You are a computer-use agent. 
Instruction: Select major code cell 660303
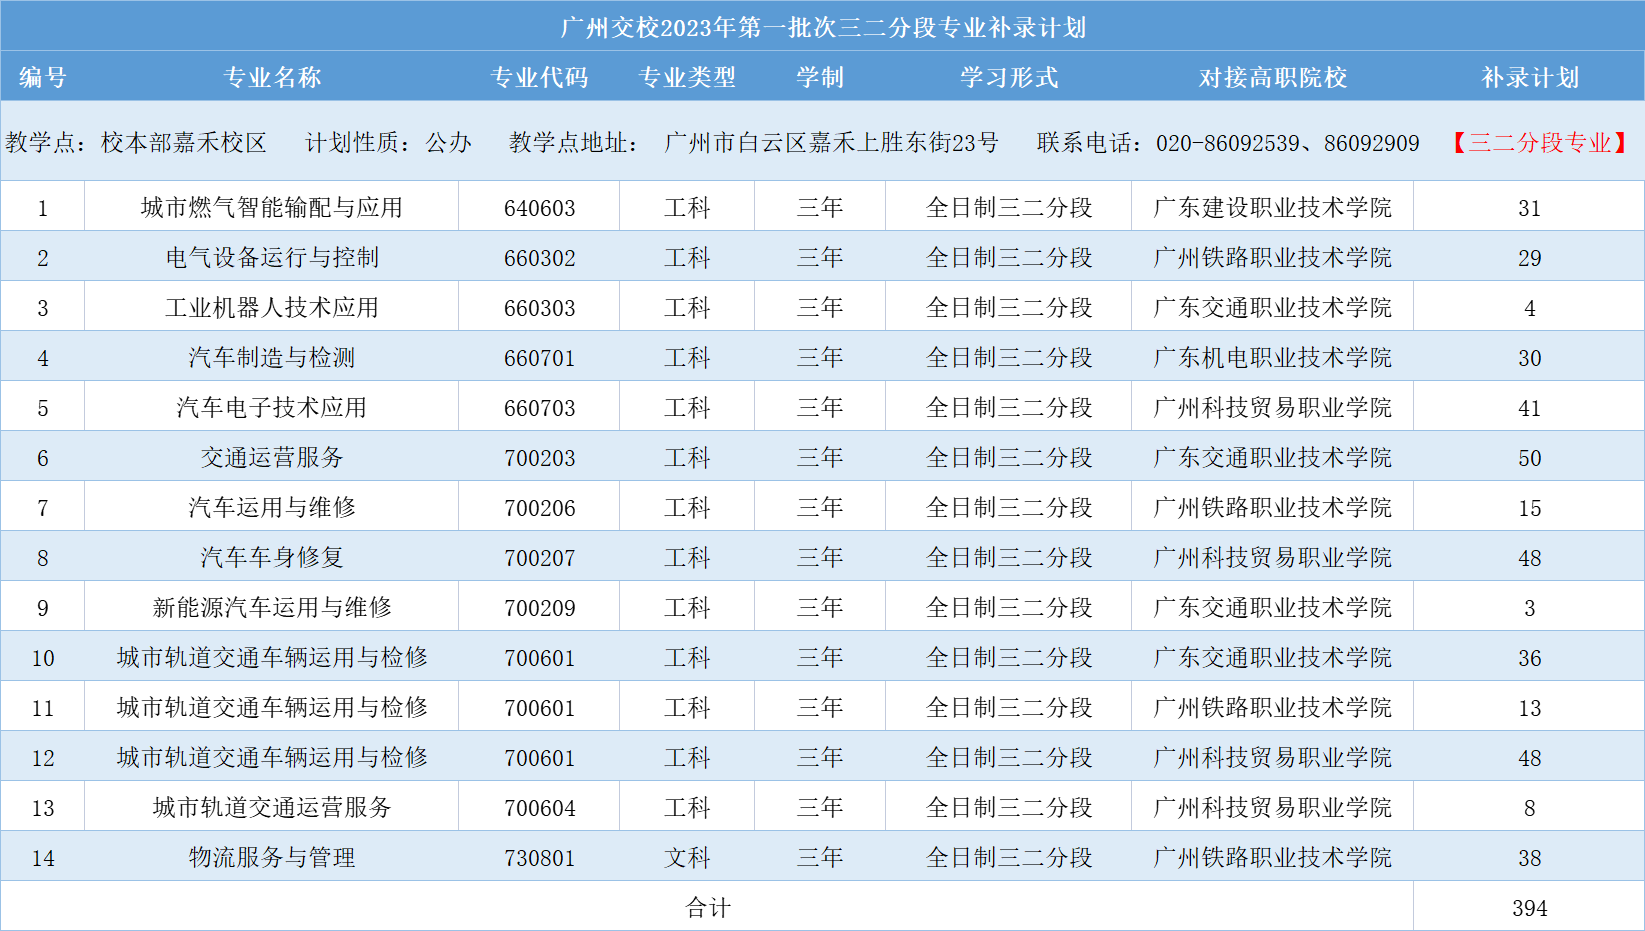540,308
